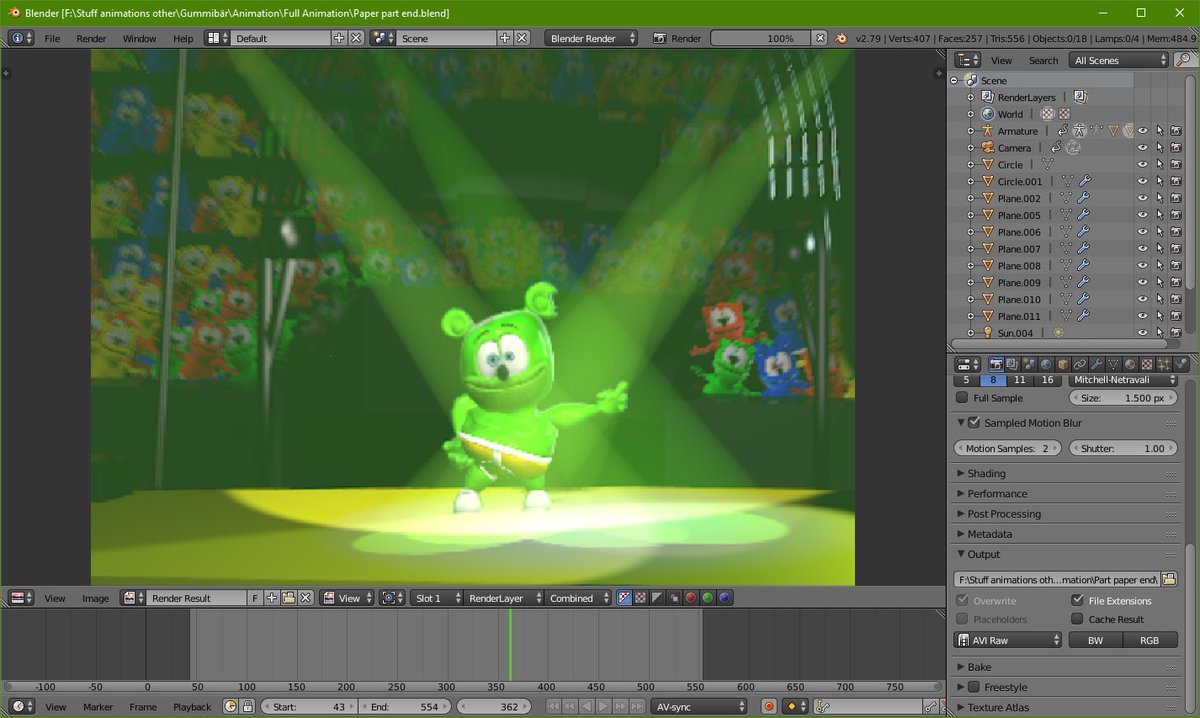Open the image editor Image menu
The image size is (1200, 718).
tap(96, 598)
